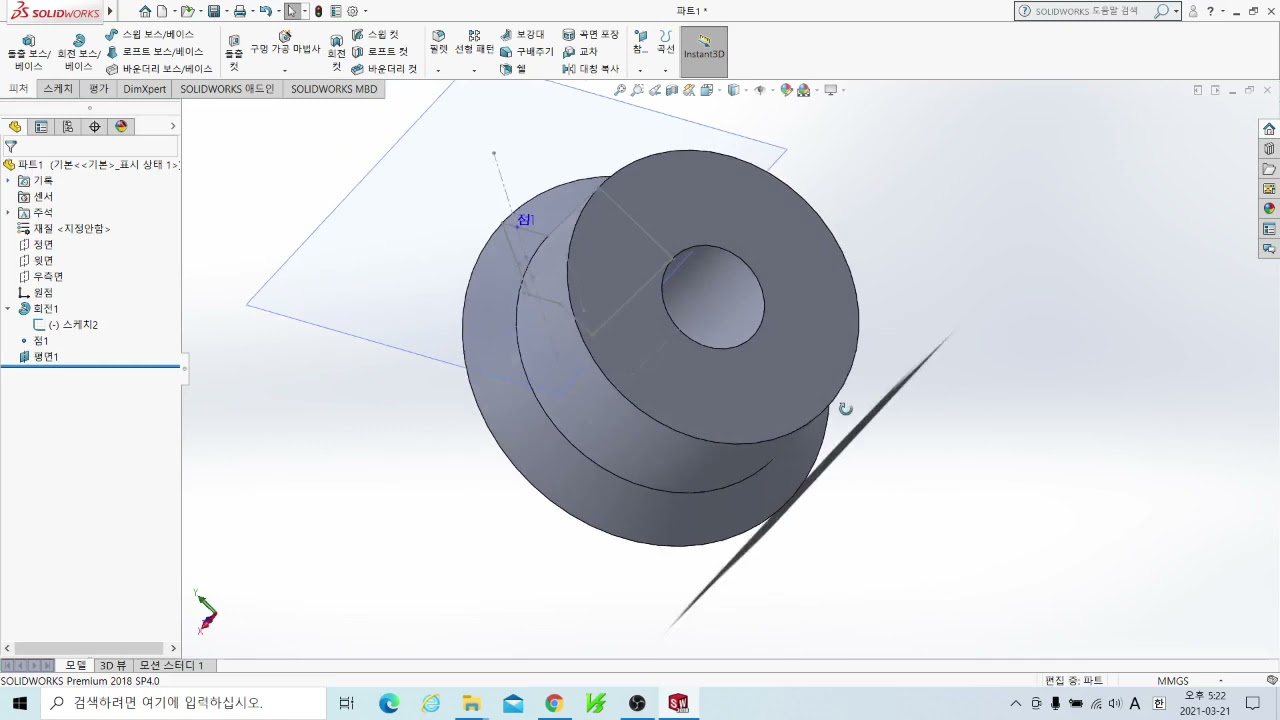Expand SOLIDWORKS menu arrow beside logo
1280x720 pixels.
click(110, 11)
